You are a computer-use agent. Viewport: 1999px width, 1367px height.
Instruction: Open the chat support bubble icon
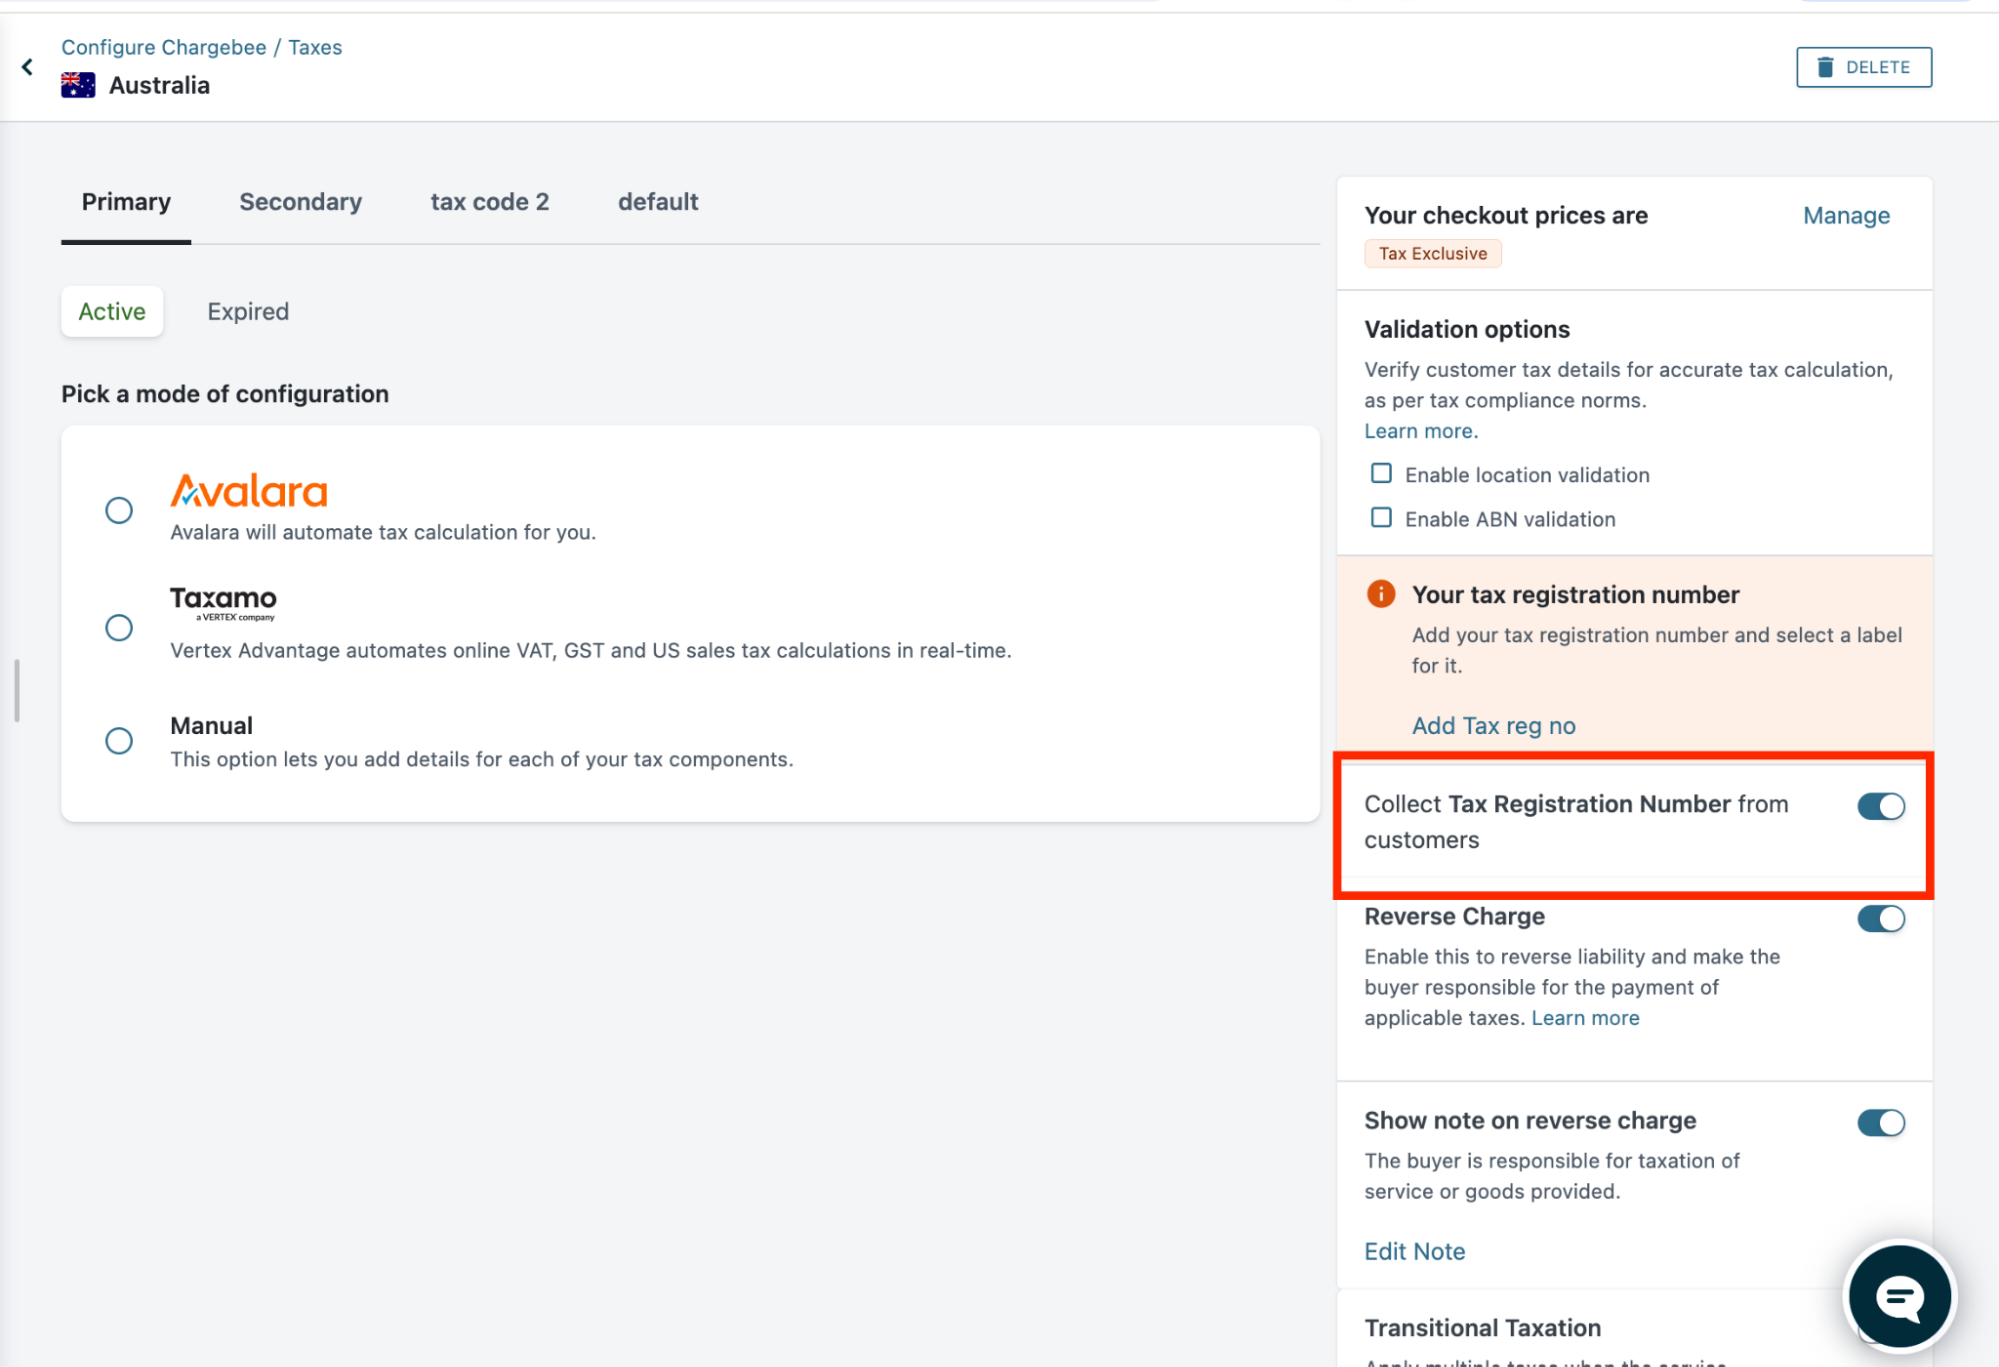(1898, 1297)
